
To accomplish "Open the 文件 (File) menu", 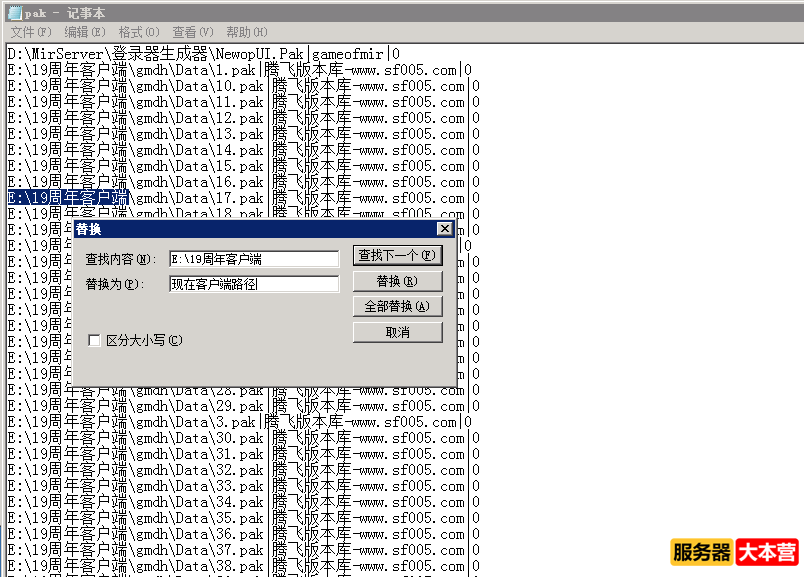I will click(x=30, y=32).
